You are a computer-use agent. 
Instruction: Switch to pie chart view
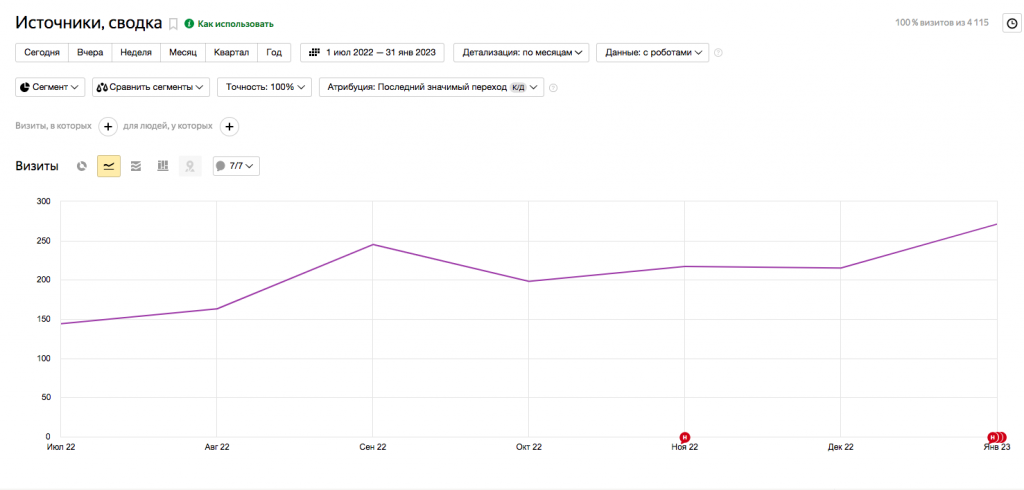click(x=82, y=166)
